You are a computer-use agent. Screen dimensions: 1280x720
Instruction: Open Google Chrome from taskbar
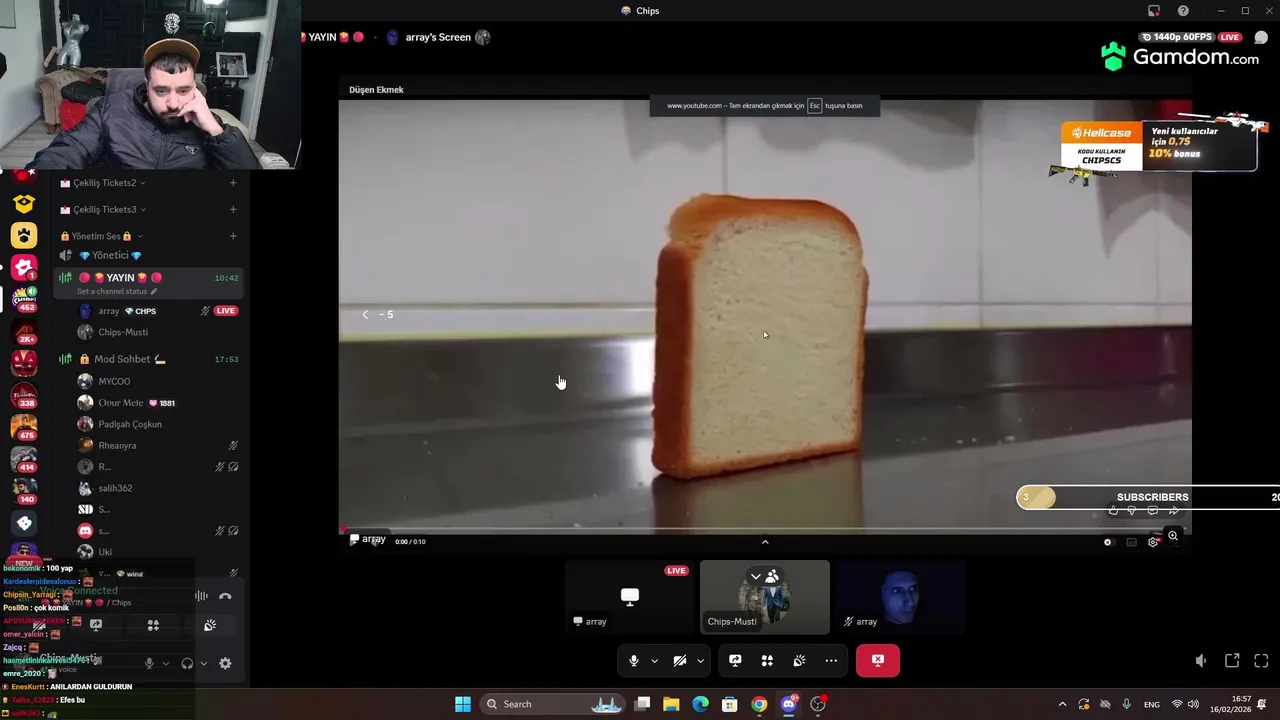(x=759, y=704)
